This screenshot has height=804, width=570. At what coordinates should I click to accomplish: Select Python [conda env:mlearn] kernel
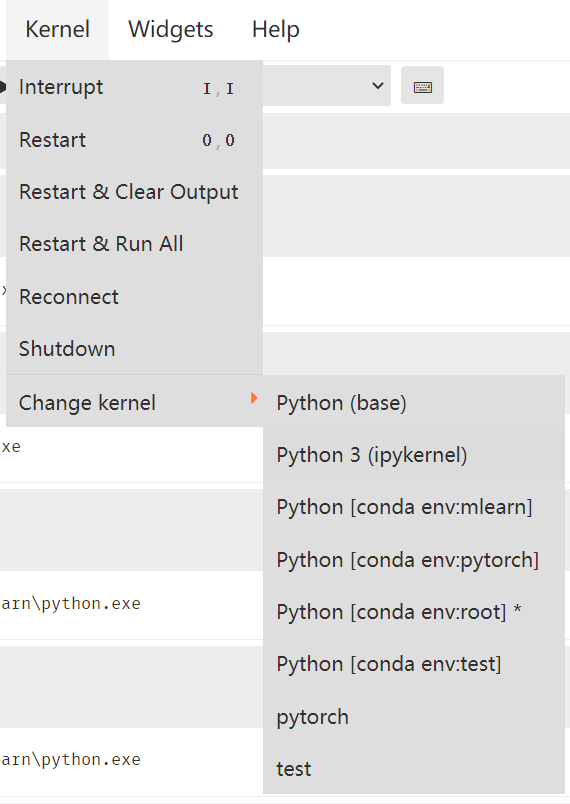(414, 508)
